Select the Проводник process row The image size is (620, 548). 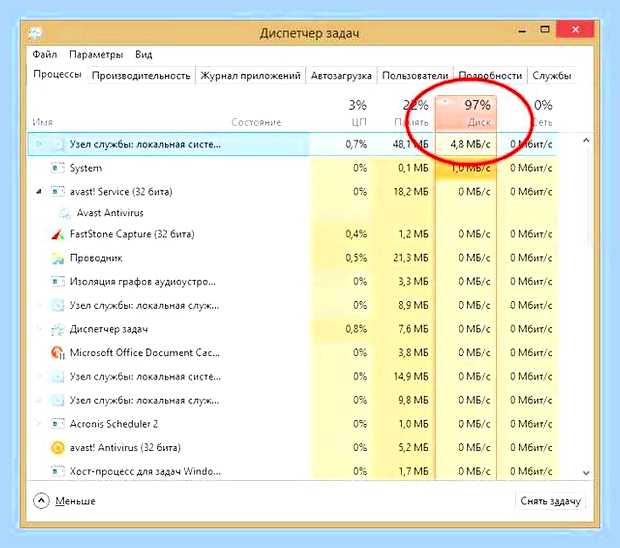point(293,258)
